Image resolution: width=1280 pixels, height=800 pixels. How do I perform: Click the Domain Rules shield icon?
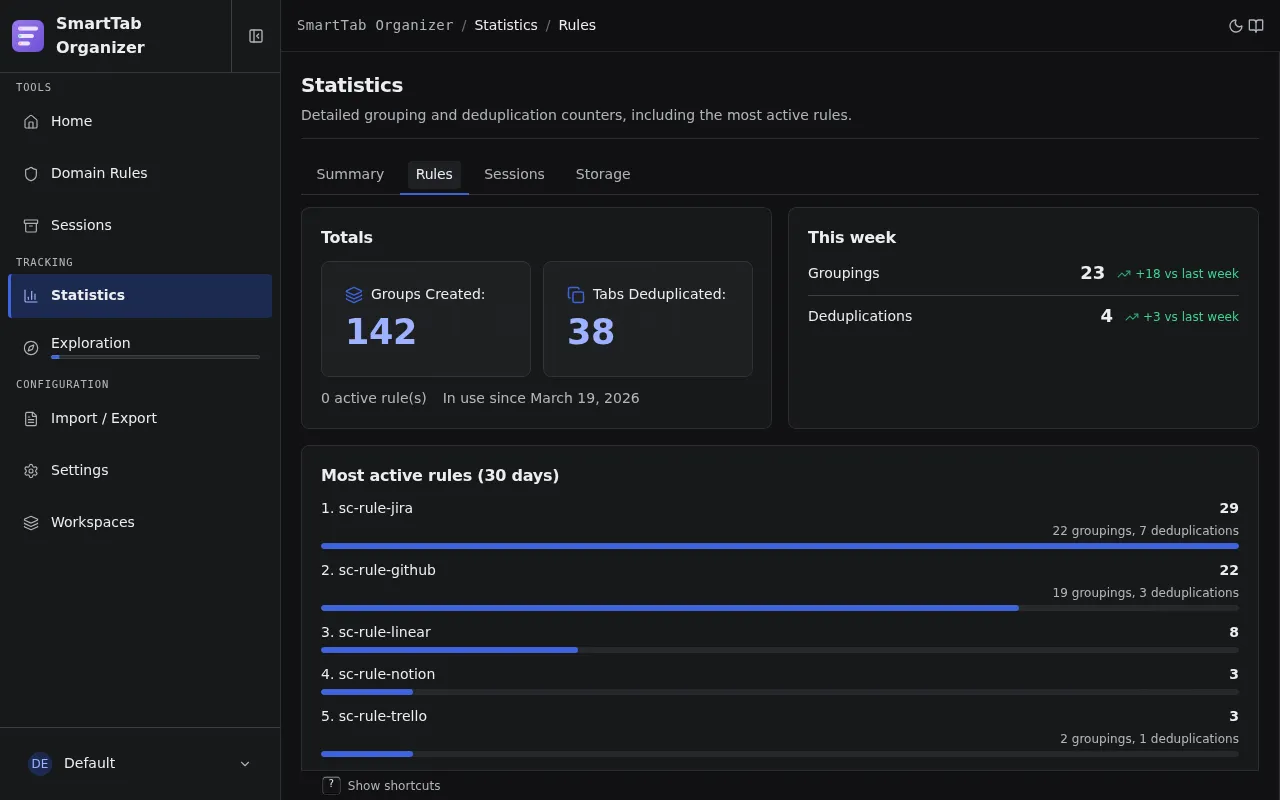coord(31,173)
